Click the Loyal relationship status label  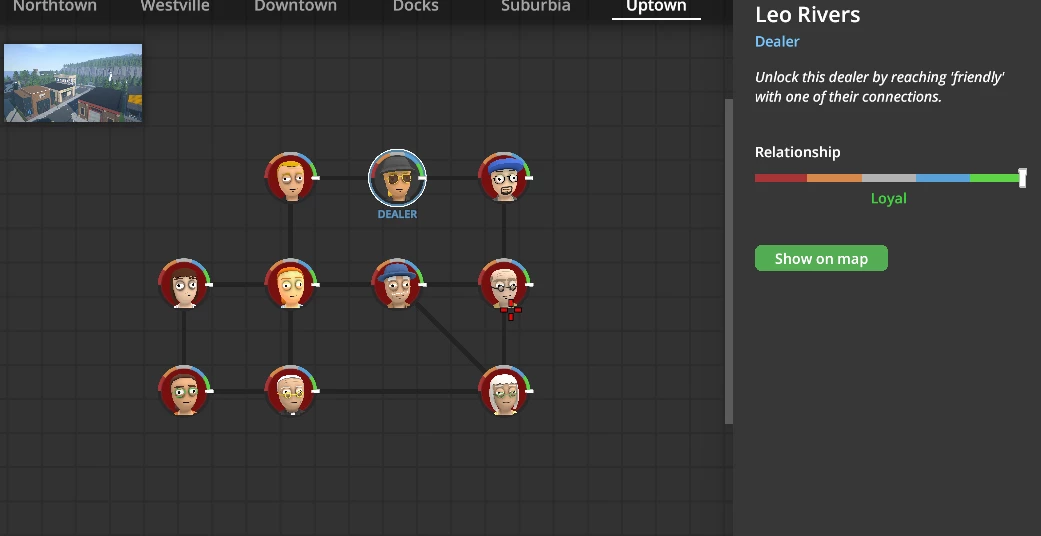tap(888, 198)
